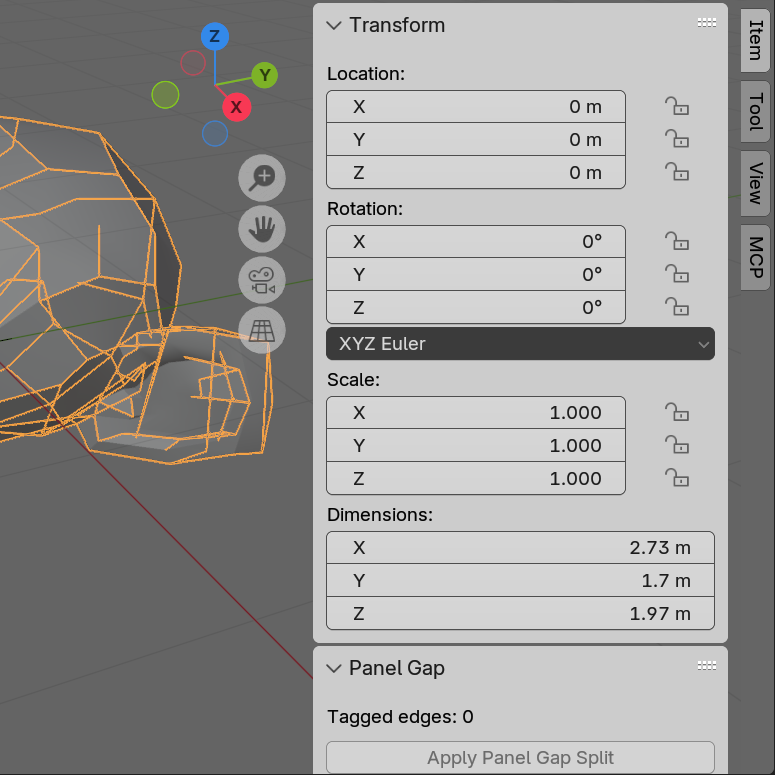The image size is (775, 775).
Task: Lock Scale Y
Action: click(677, 445)
